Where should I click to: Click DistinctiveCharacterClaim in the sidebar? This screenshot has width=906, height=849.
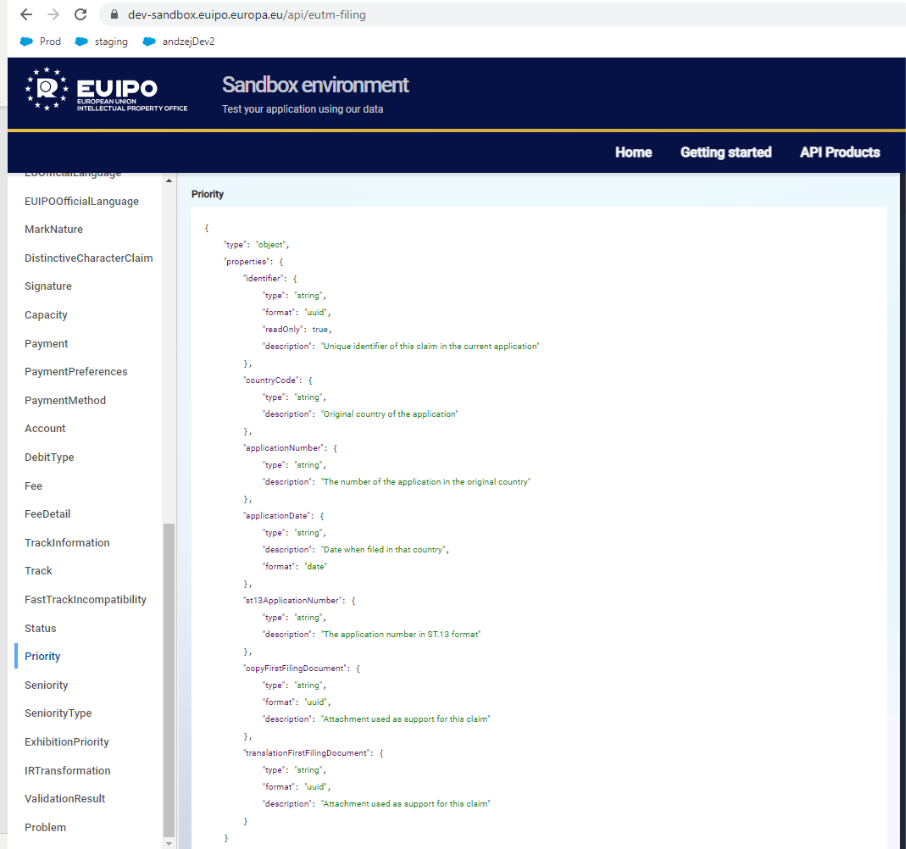click(x=88, y=258)
